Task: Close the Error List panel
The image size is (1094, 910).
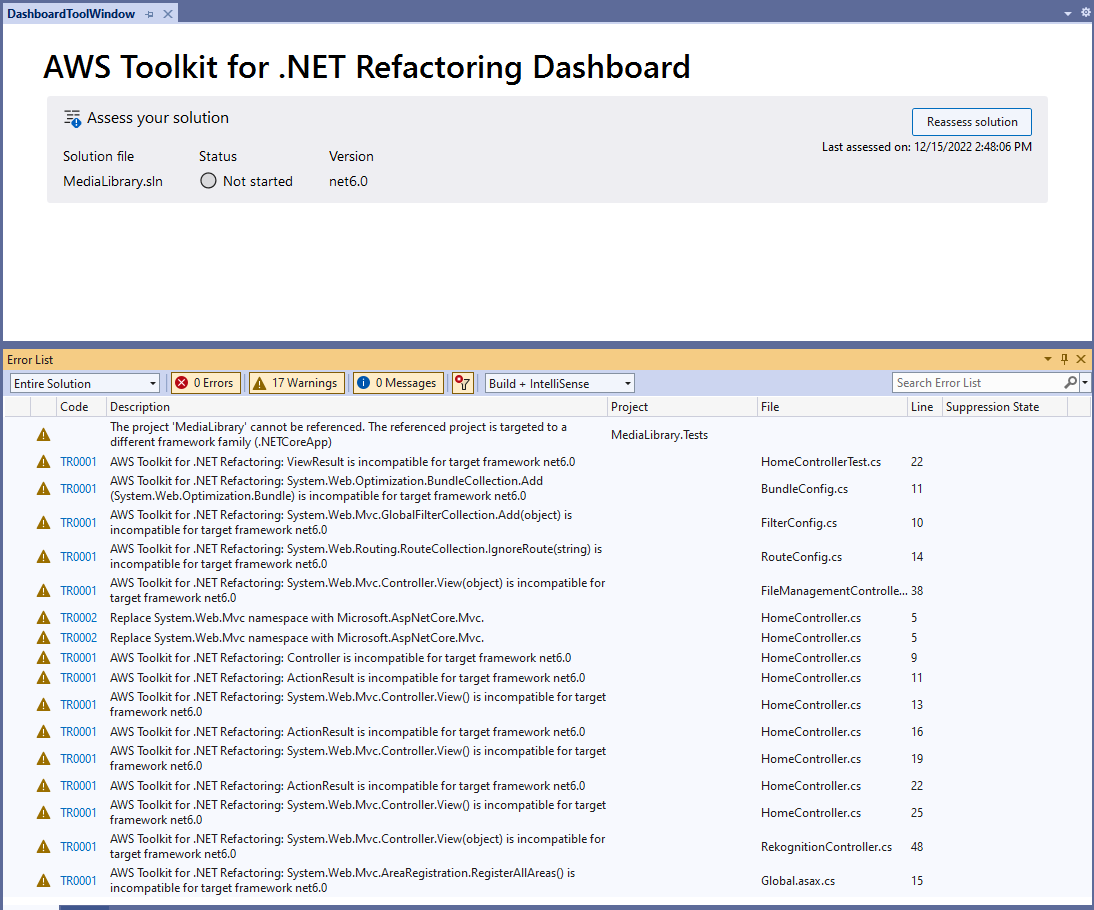Action: tap(1081, 359)
